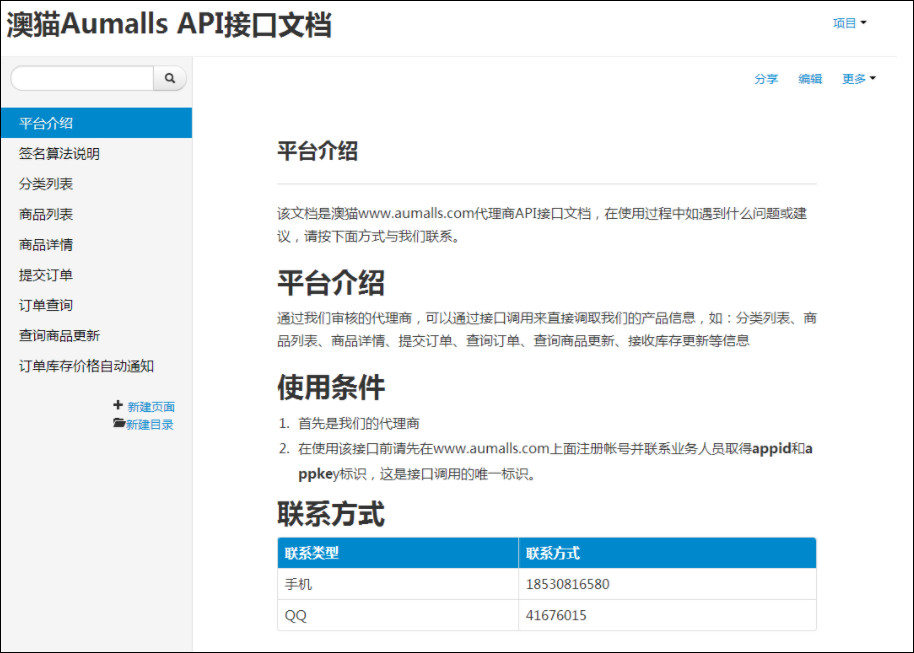Click the large 联系方式 section heading
This screenshot has width=914, height=653.
tap(331, 514)
